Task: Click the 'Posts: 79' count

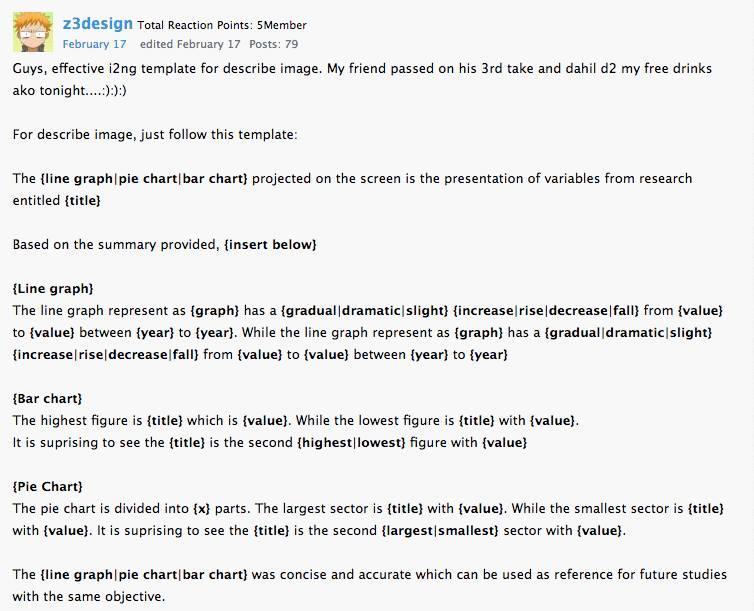Action: click(273, 44)
